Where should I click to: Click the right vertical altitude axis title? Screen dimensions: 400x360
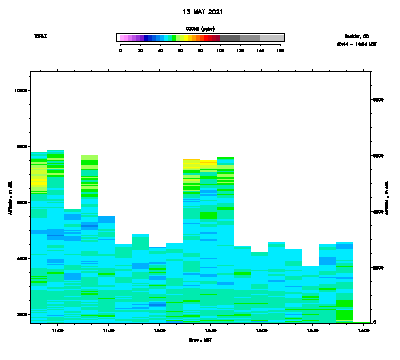pyautogui.click(x=387, y=197)
